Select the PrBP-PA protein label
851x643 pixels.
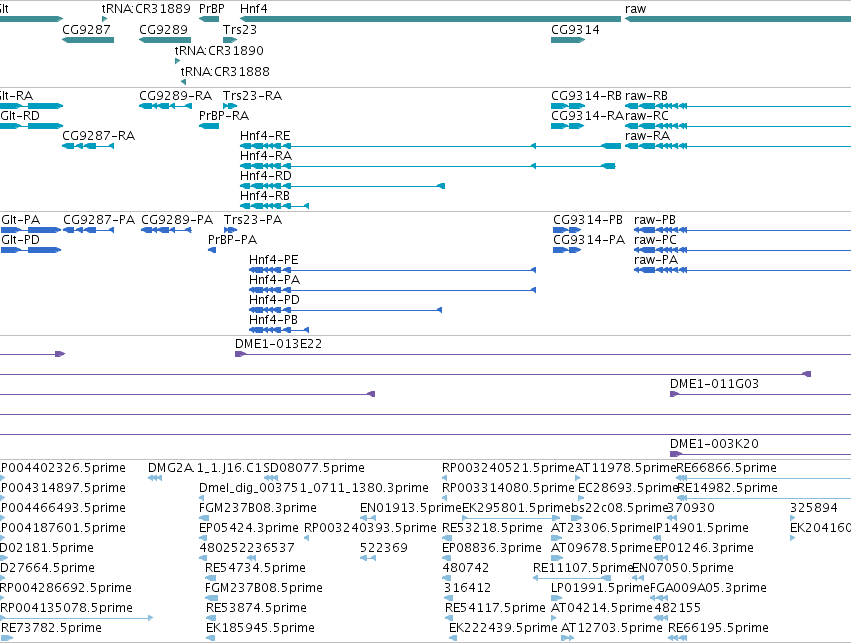click(232, 240)
